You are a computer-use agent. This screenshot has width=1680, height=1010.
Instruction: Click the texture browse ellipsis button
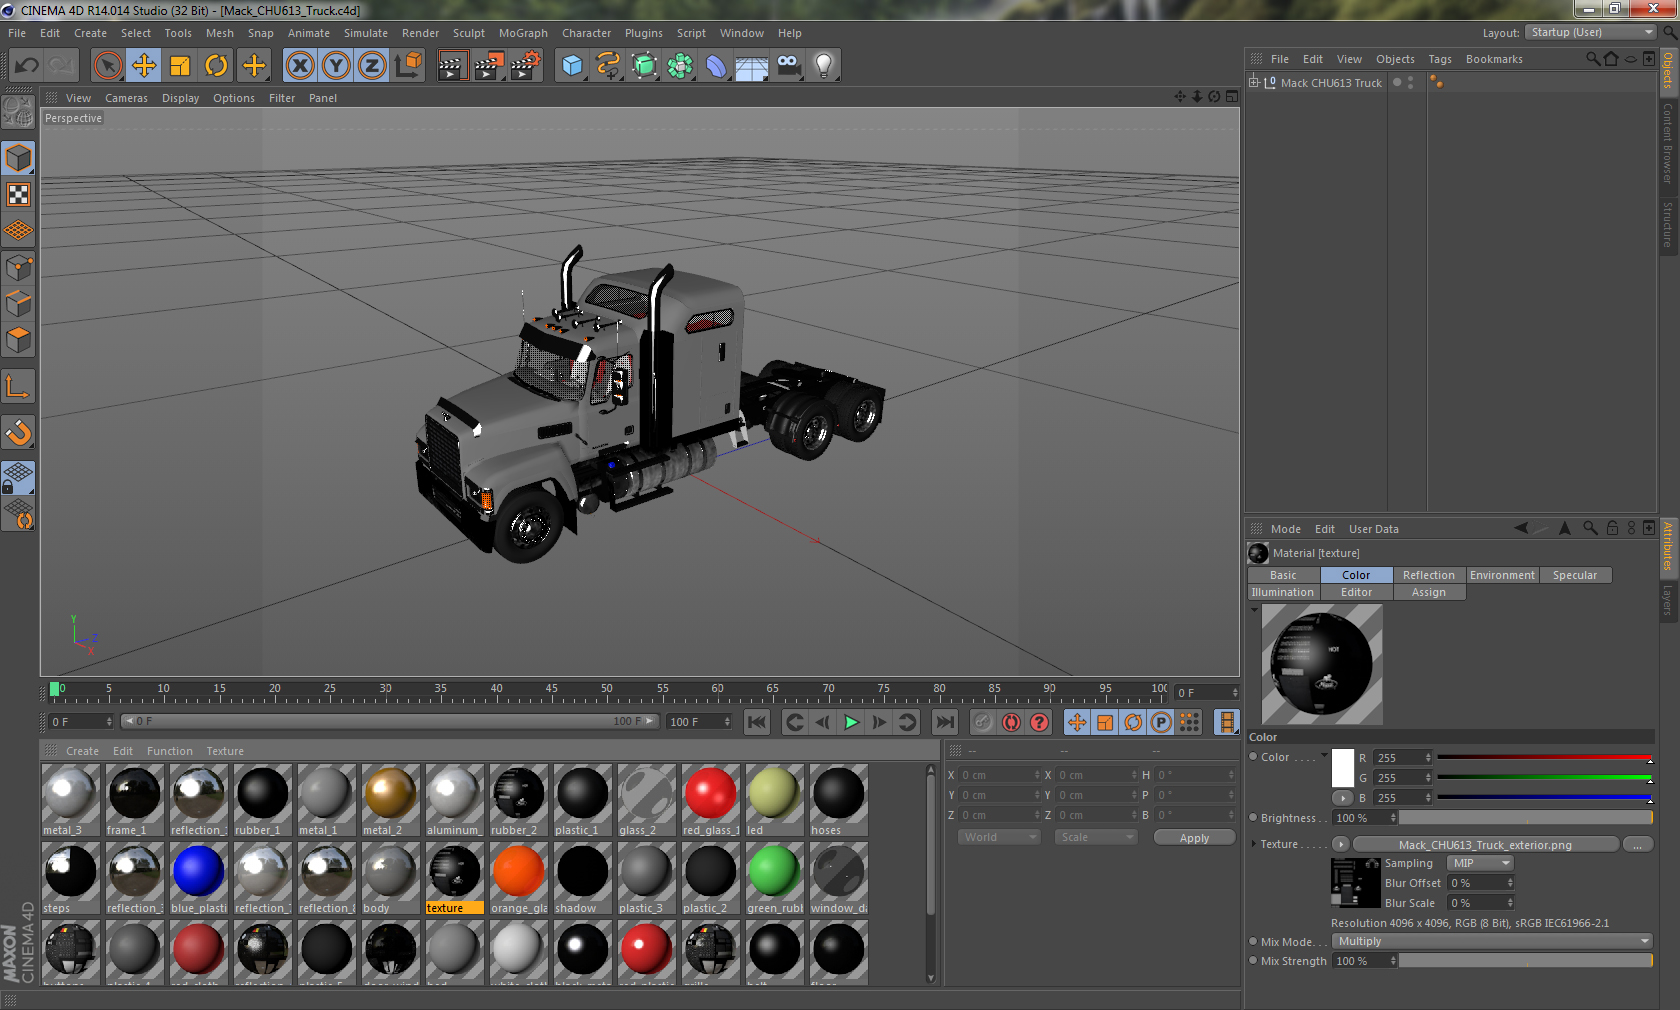1637,845
